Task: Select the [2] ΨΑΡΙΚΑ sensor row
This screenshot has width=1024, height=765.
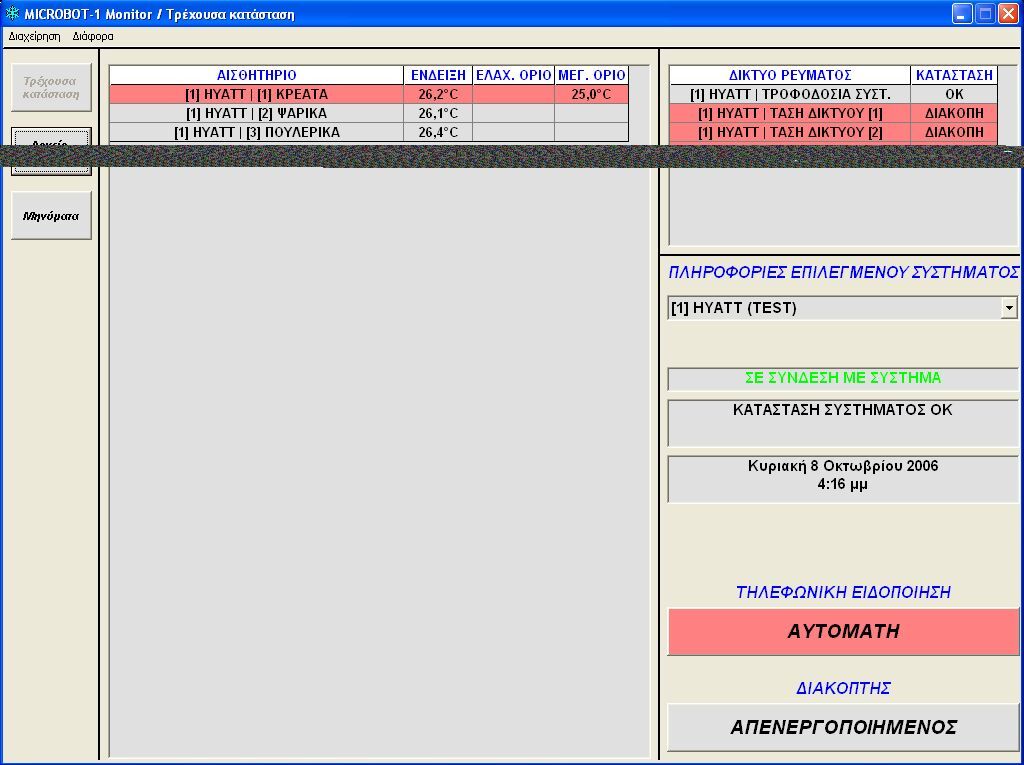Action: point(257,113)
